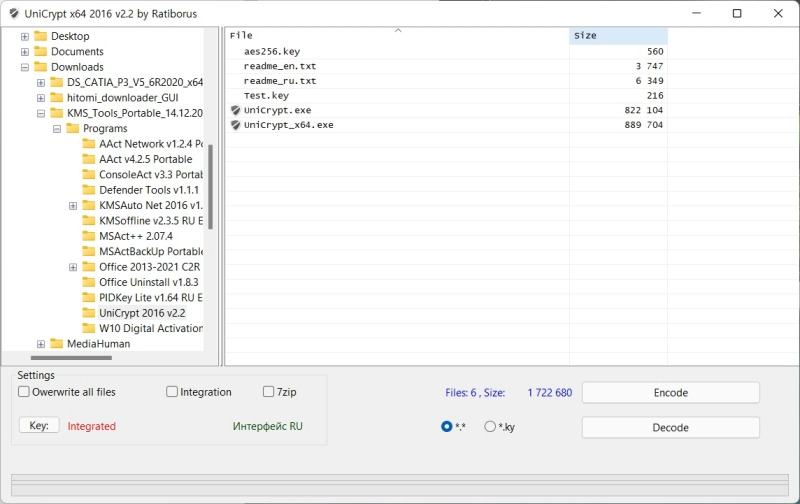Click the red Integrated key status text
The height and width of the screenshot is (504, 800).
(92, 426)
